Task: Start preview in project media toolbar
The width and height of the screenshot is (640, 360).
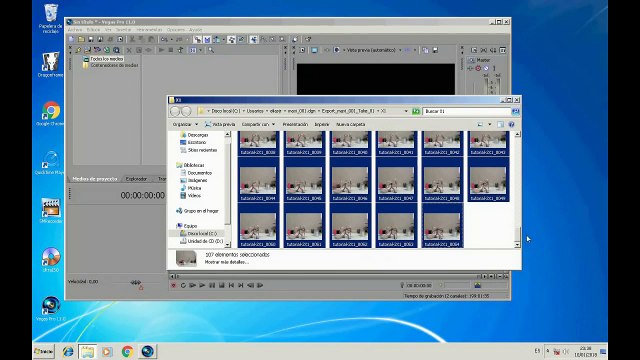Action: tap(161, 50)
